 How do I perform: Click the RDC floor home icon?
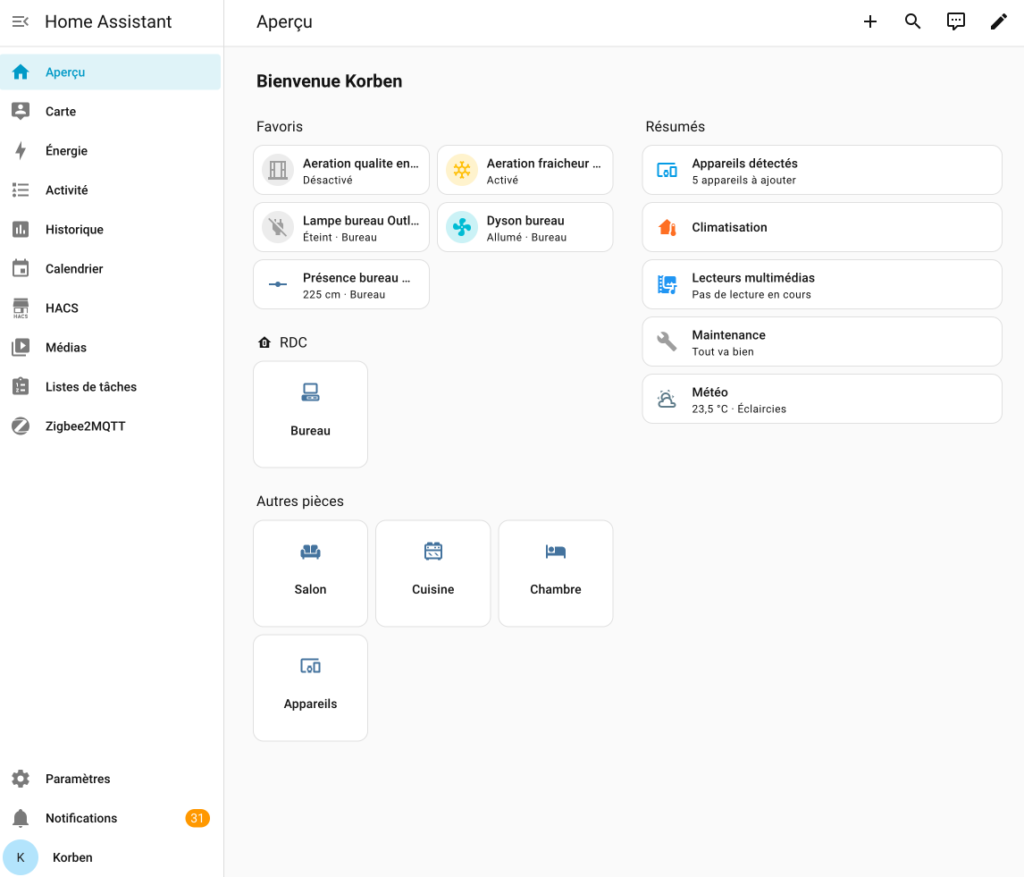tap(264, 343)
